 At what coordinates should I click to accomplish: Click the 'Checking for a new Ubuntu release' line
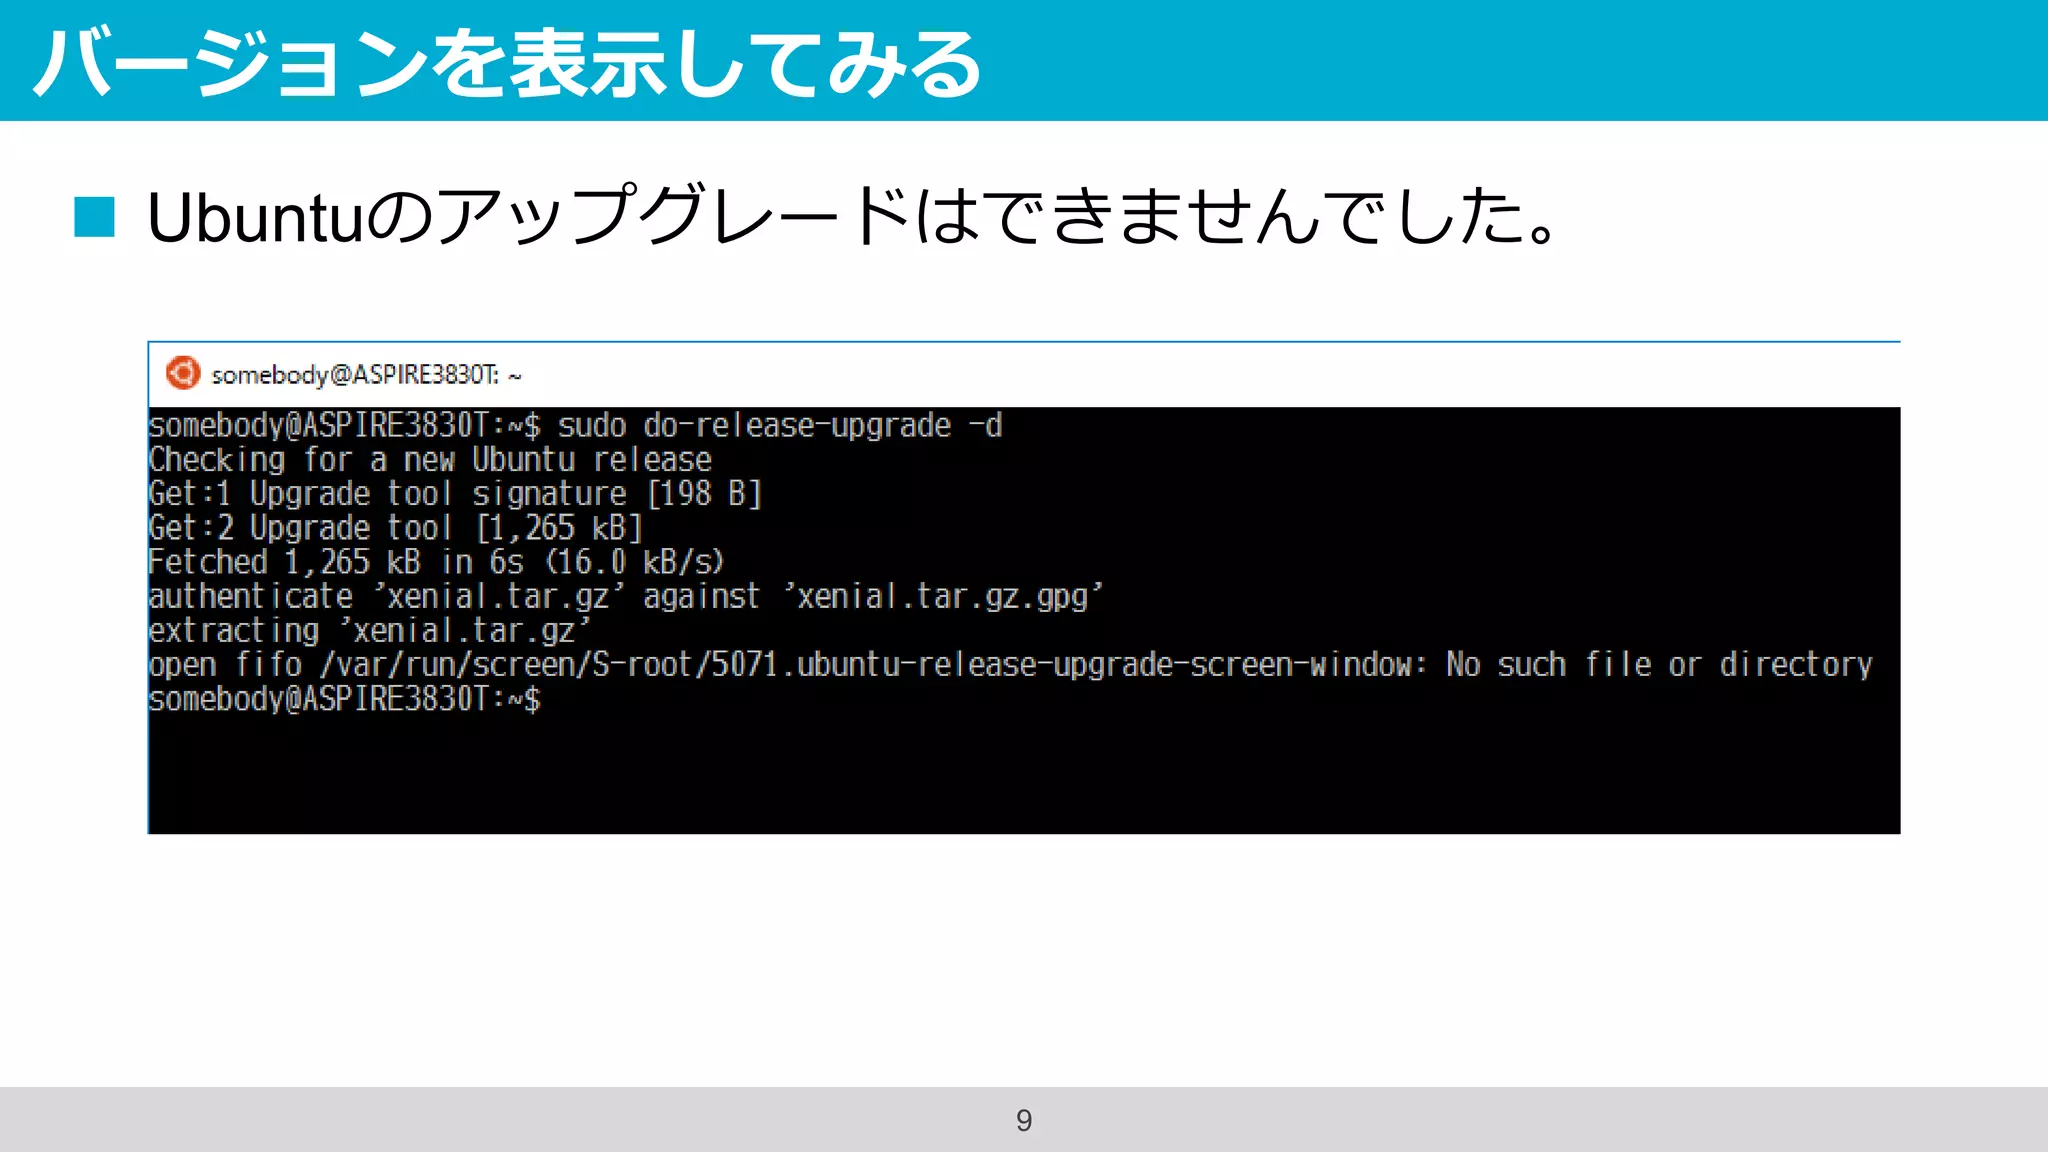click(430, 460)
